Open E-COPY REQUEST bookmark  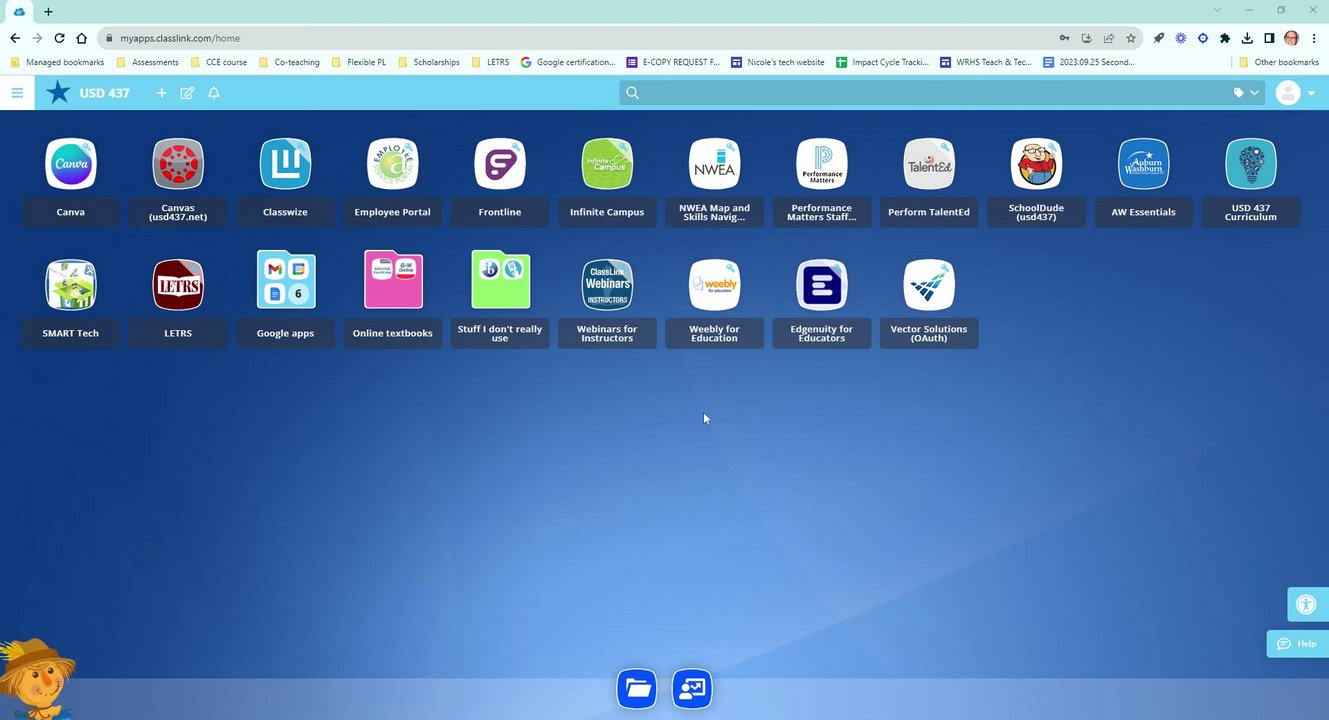point(673,62)
